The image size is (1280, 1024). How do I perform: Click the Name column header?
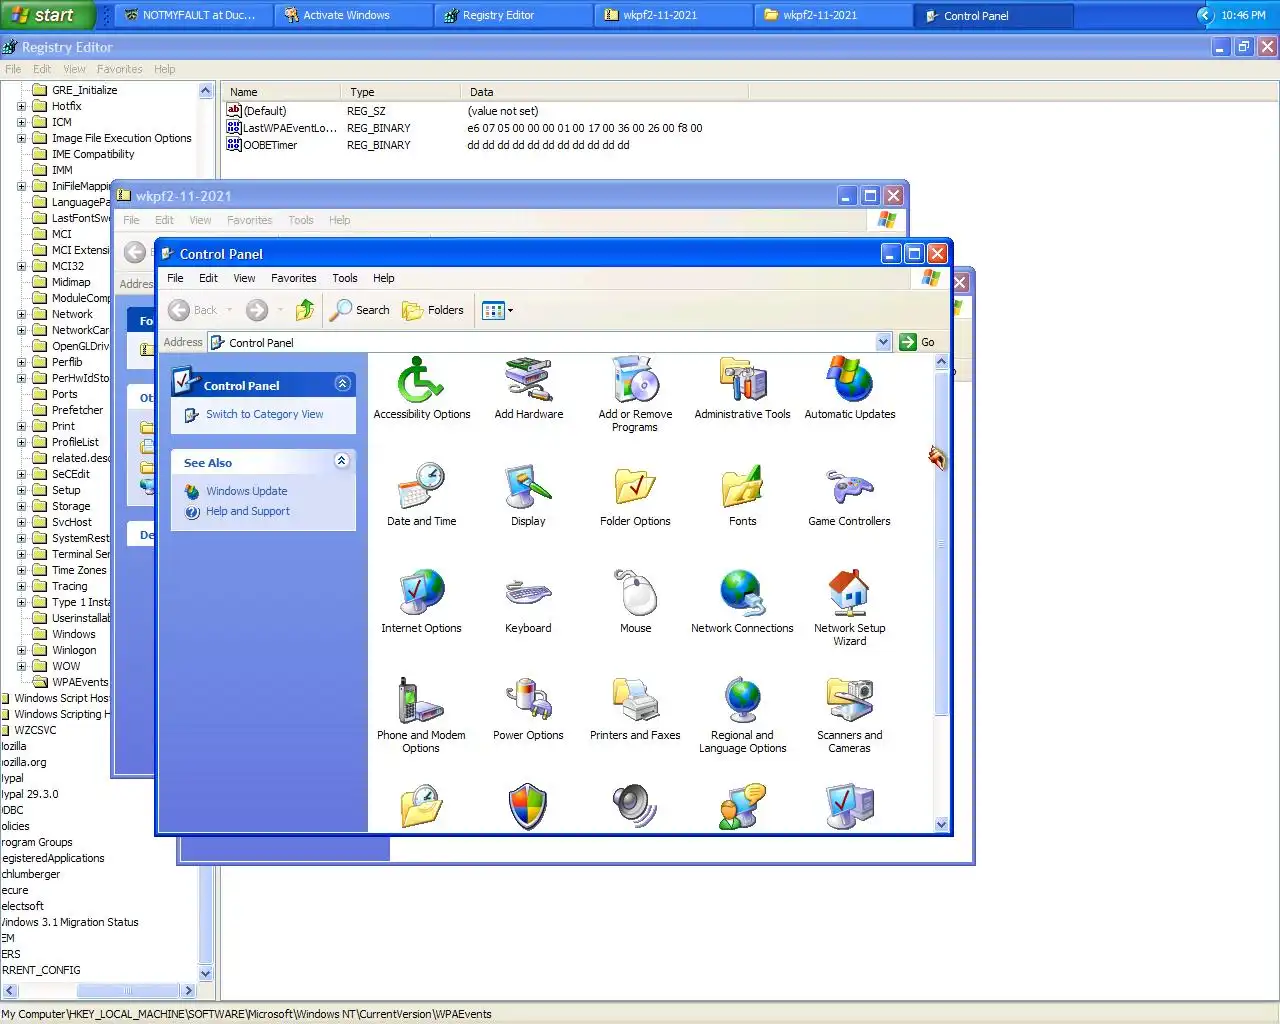281,91
